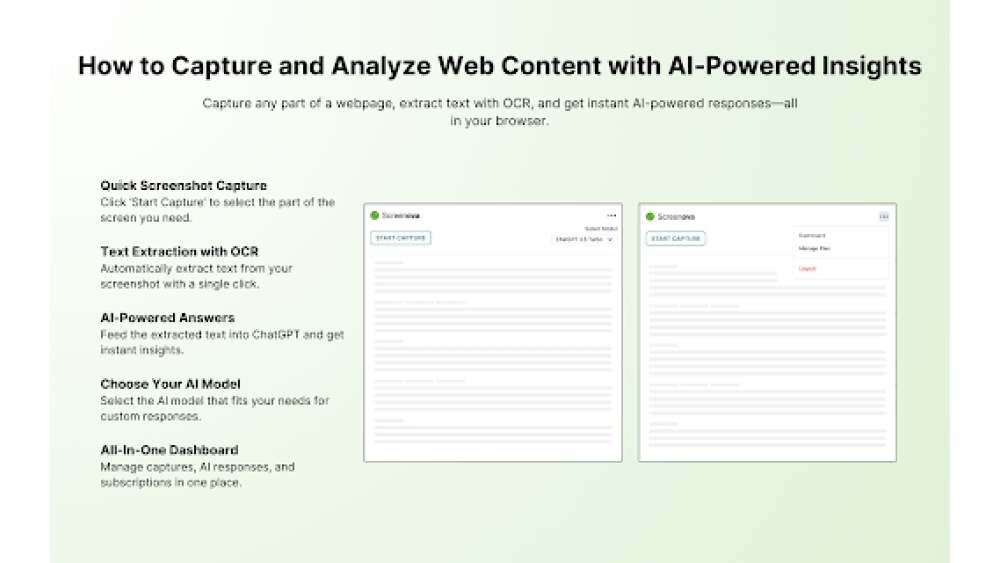The height and width of the screenshot is (563, 1000).
Task: Click the red Logout menu entry
Action: (807, 269)
